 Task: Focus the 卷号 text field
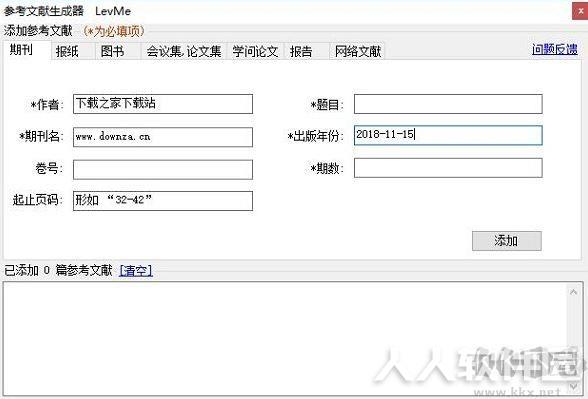click(x=163, y=170)
